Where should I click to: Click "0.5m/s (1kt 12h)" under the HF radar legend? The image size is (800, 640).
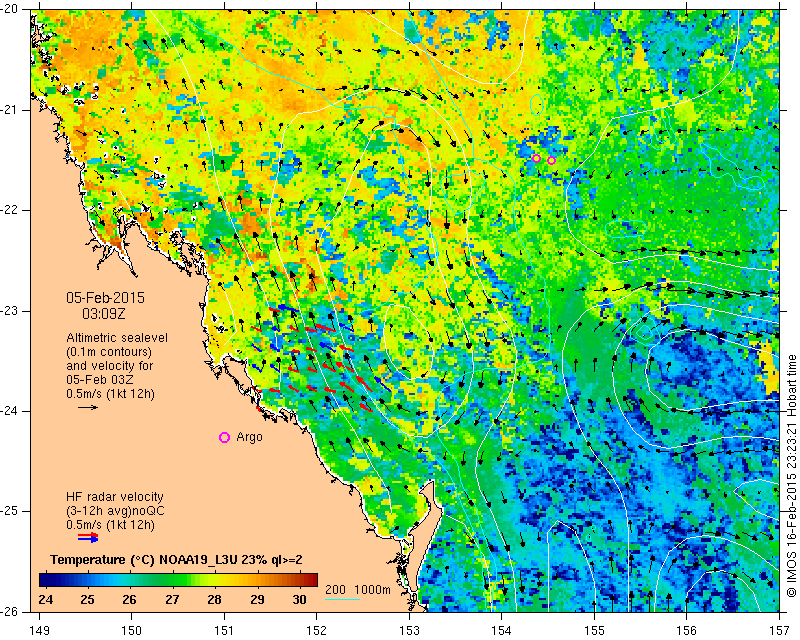110,525
